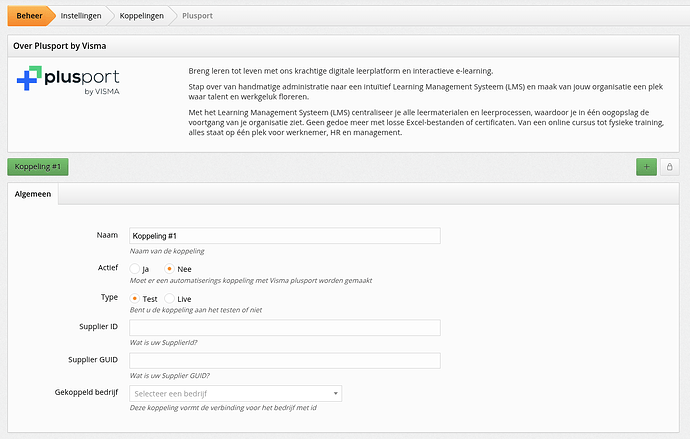This screenshot has height=439, width=690.
Task: Click the arrow on Selecteer een bedrijf
Action: click(x=334, y=394)
